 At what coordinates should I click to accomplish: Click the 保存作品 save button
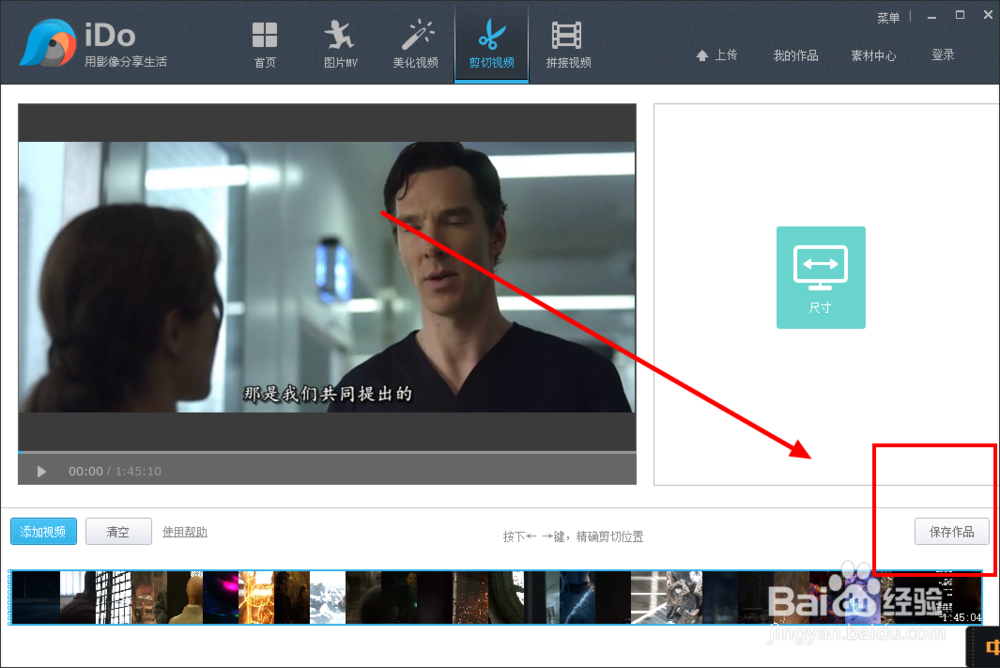coord(952,531)
